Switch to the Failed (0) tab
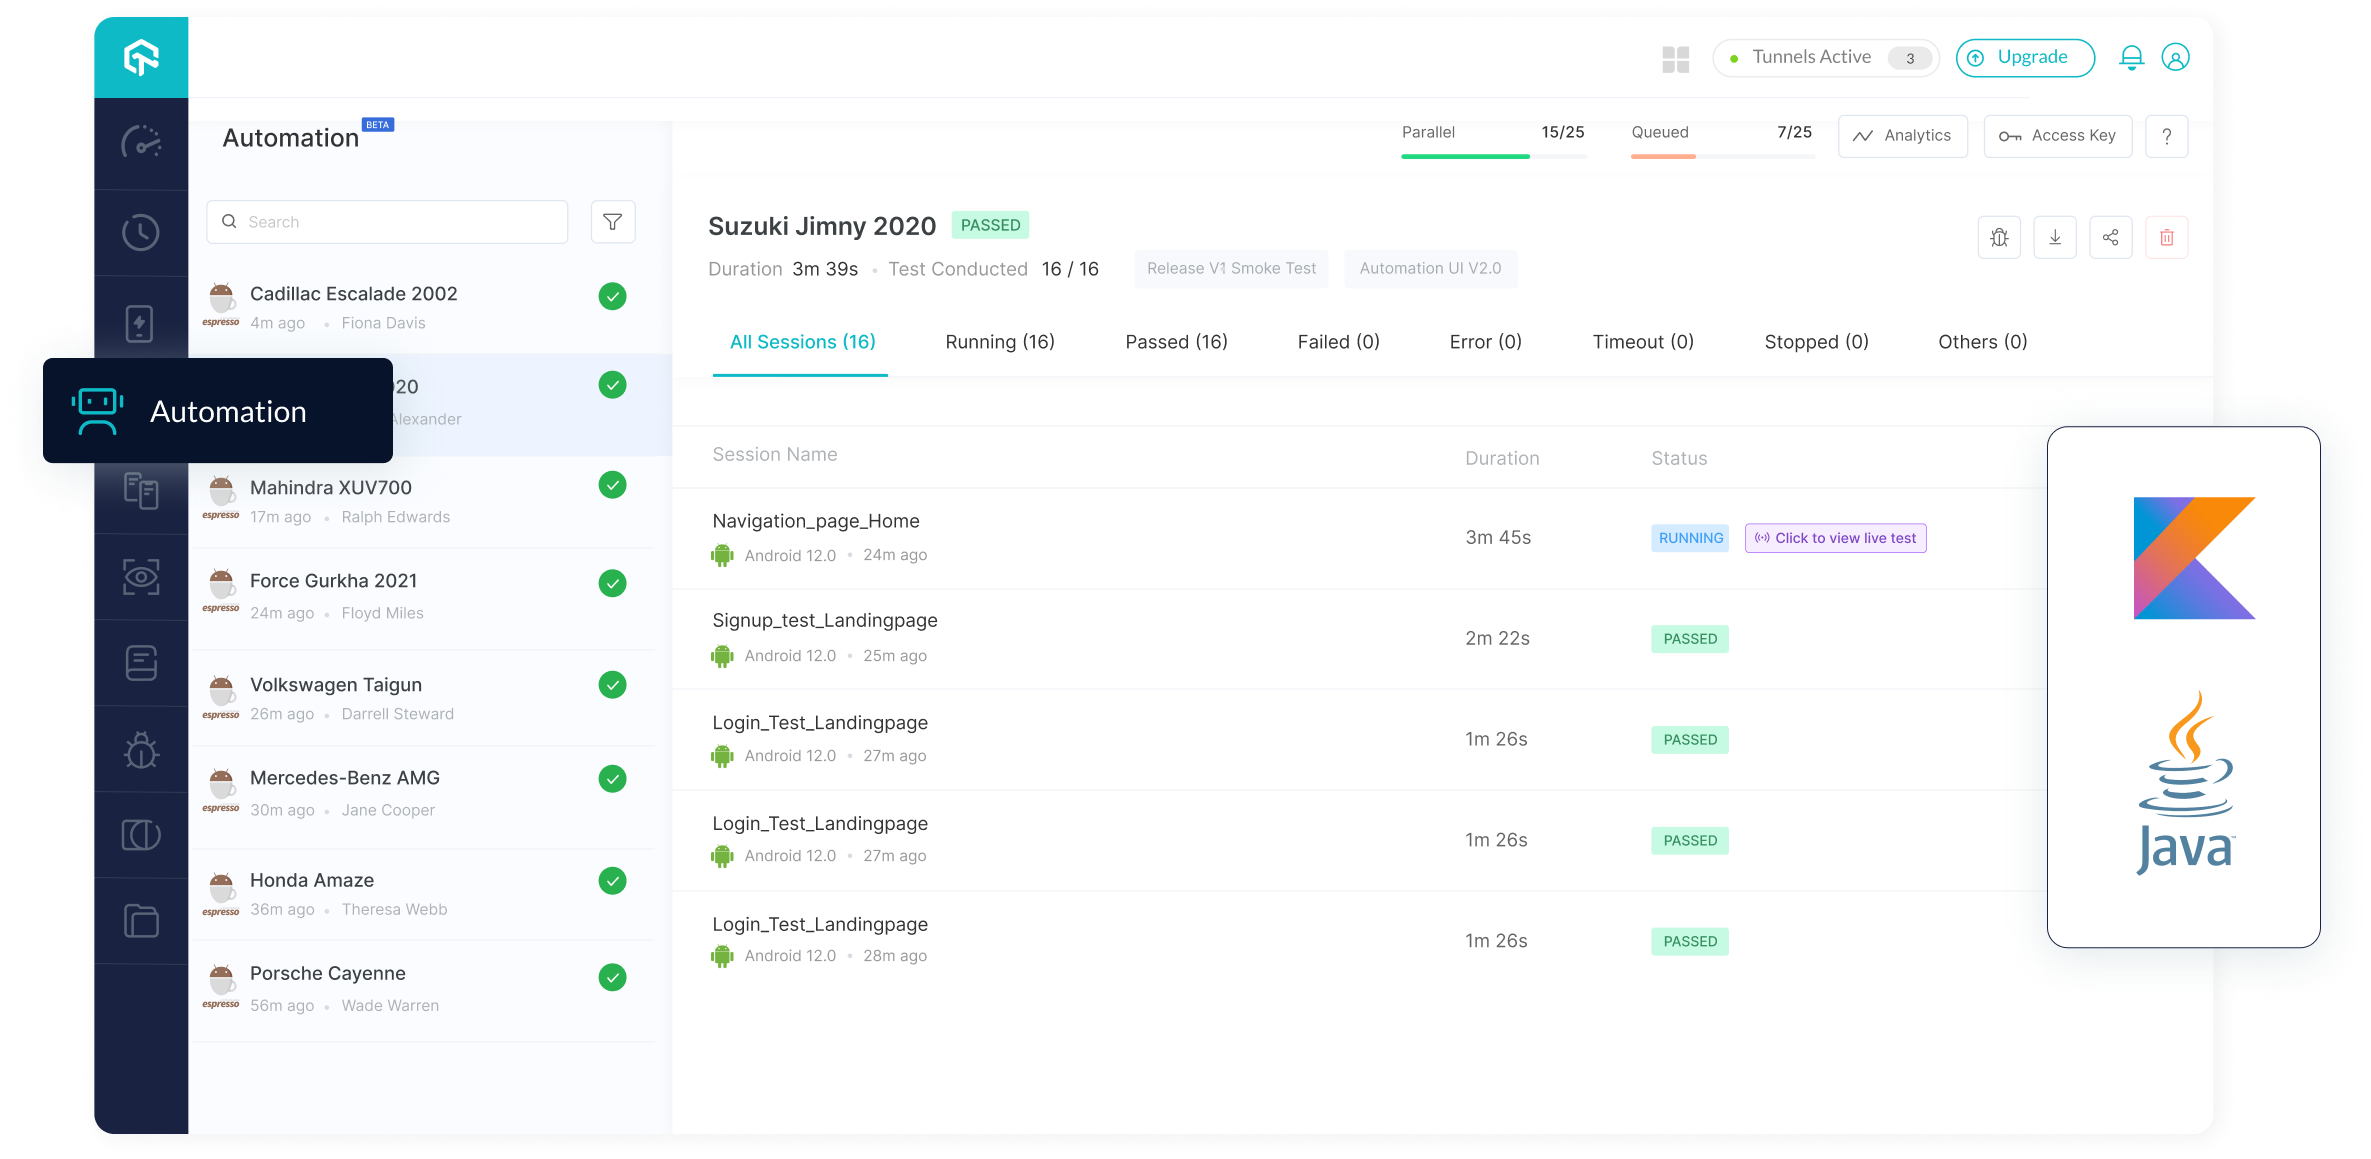Screen dimensions: 2371x1159 pyautogui.click(x=1338, y=342)
